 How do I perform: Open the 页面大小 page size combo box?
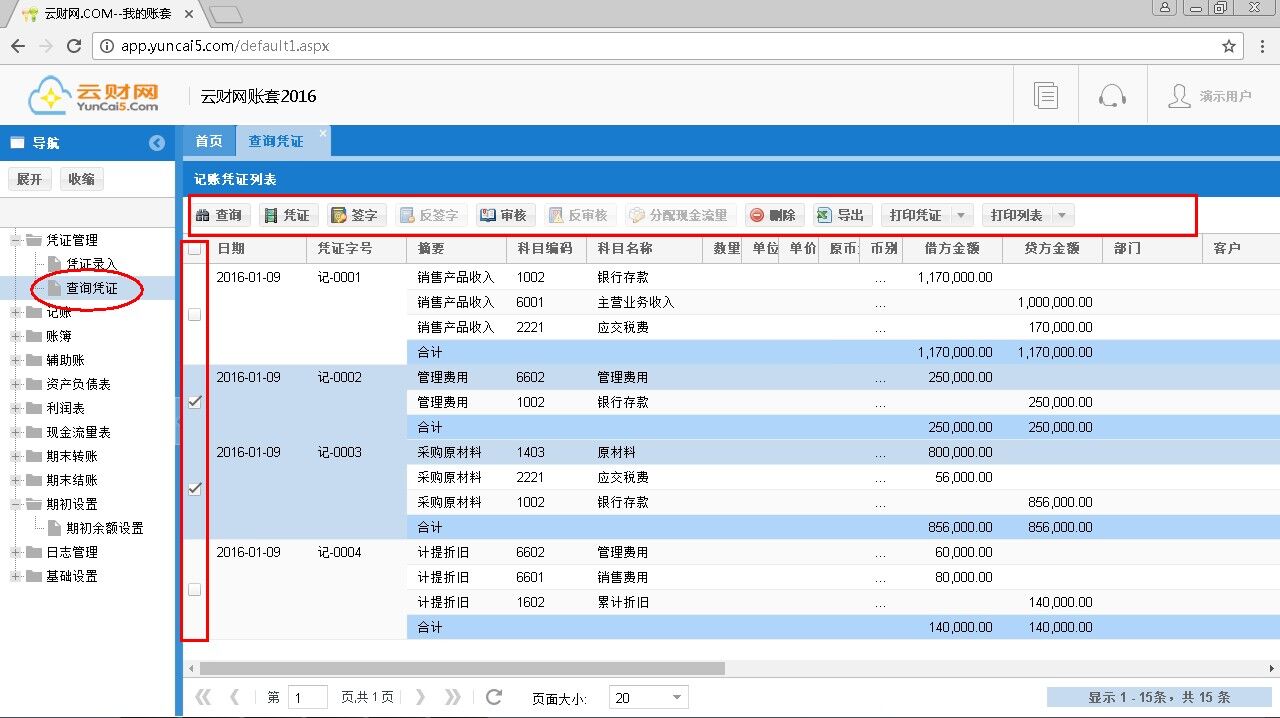(648, 697)
